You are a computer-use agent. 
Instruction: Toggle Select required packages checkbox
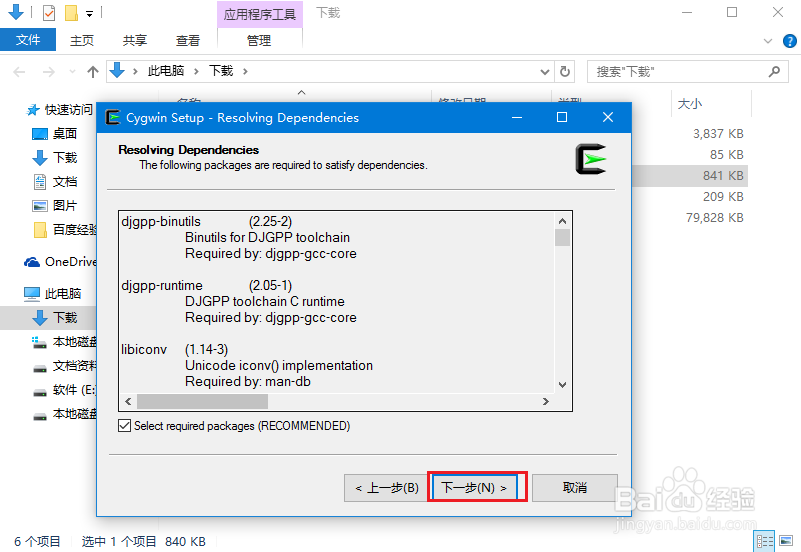pos(124,426)
